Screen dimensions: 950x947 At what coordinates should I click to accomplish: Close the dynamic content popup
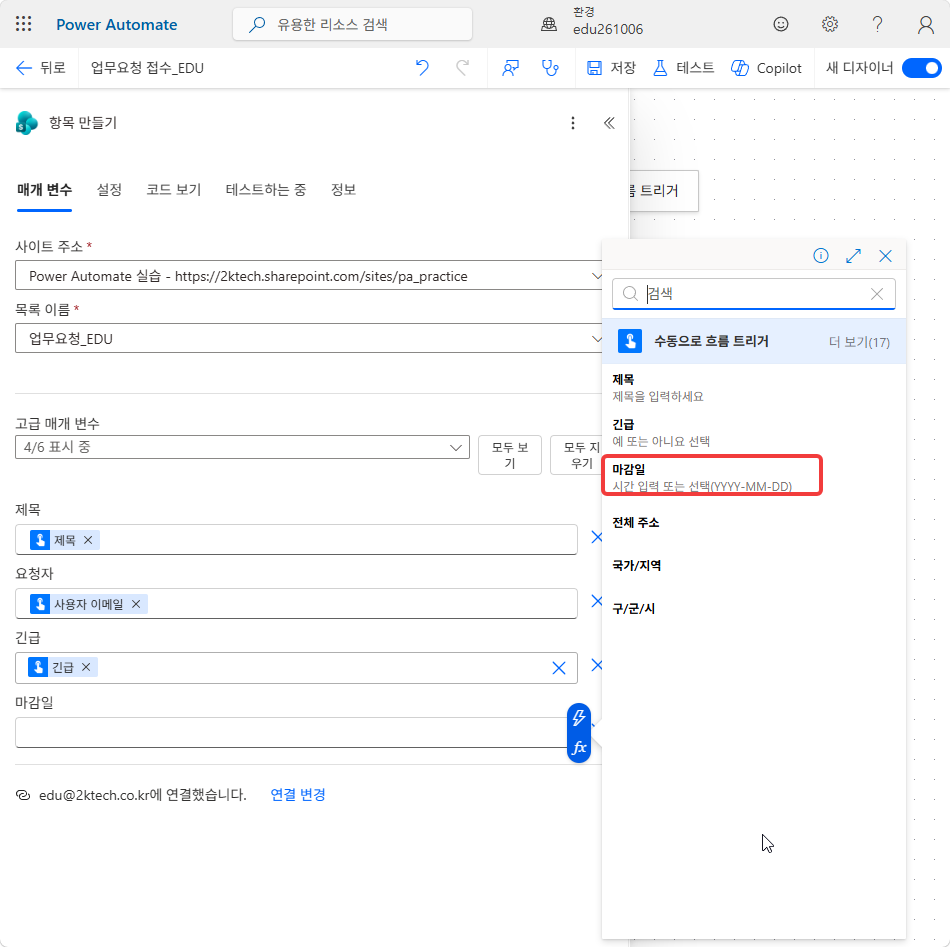885,256
